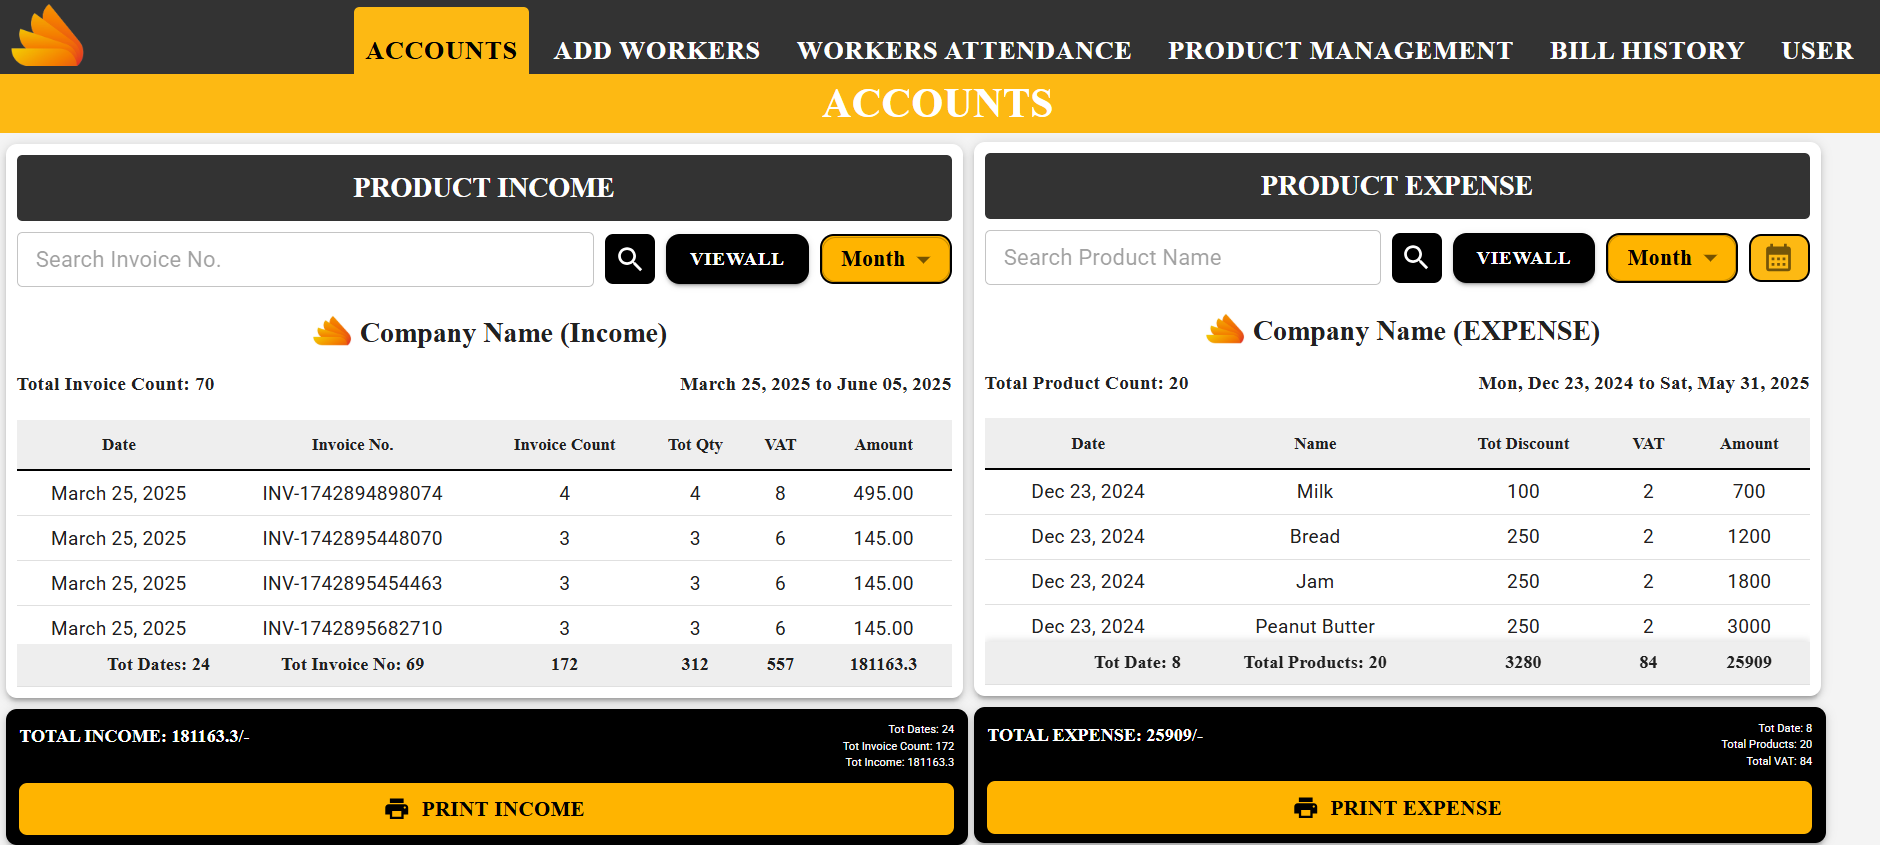Image resolution: width=1880 pixels, height=852 pixels.
Task: Click the March 25, 2025 to June 05, 2025 range
Action: (816, 384)
